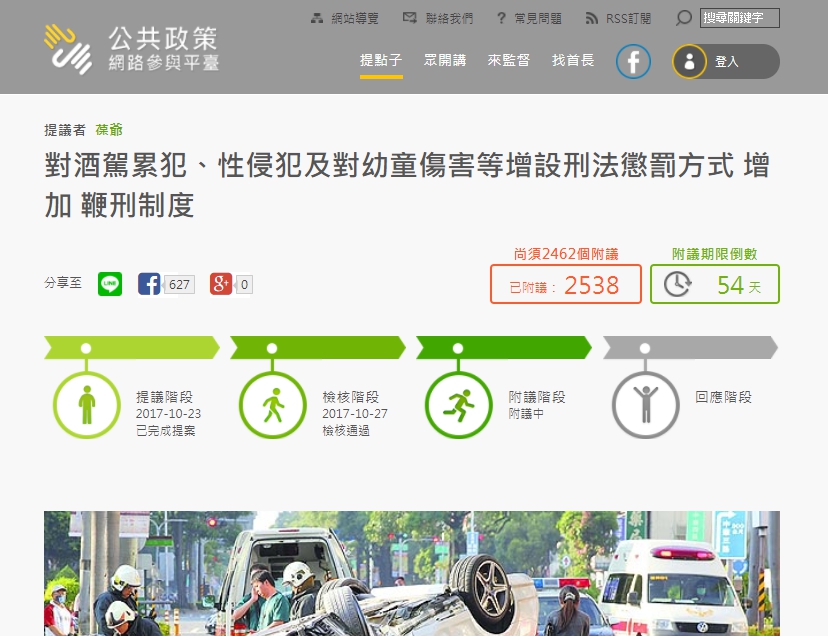
Task: Select the 檢核階段 walking person icon
Action: [x=272, y=405]
